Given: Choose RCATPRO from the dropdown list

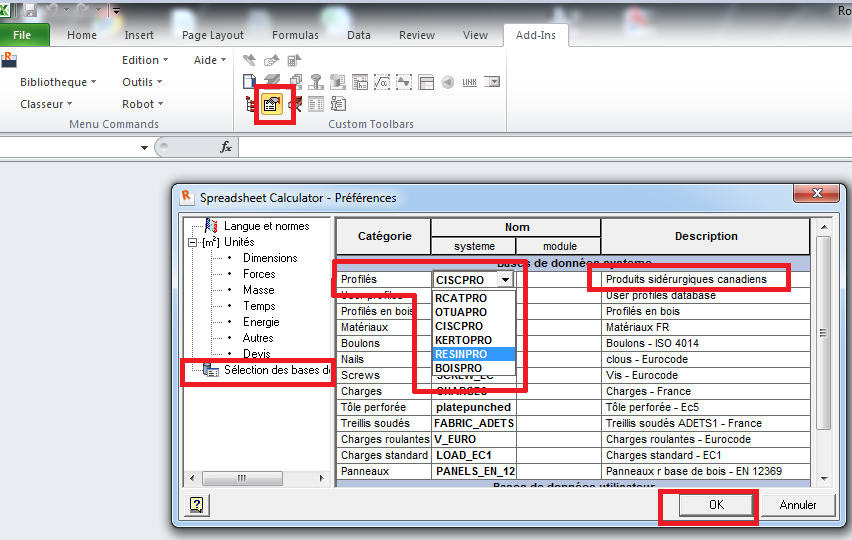Looking at the screenshot, I should [474, 298].
